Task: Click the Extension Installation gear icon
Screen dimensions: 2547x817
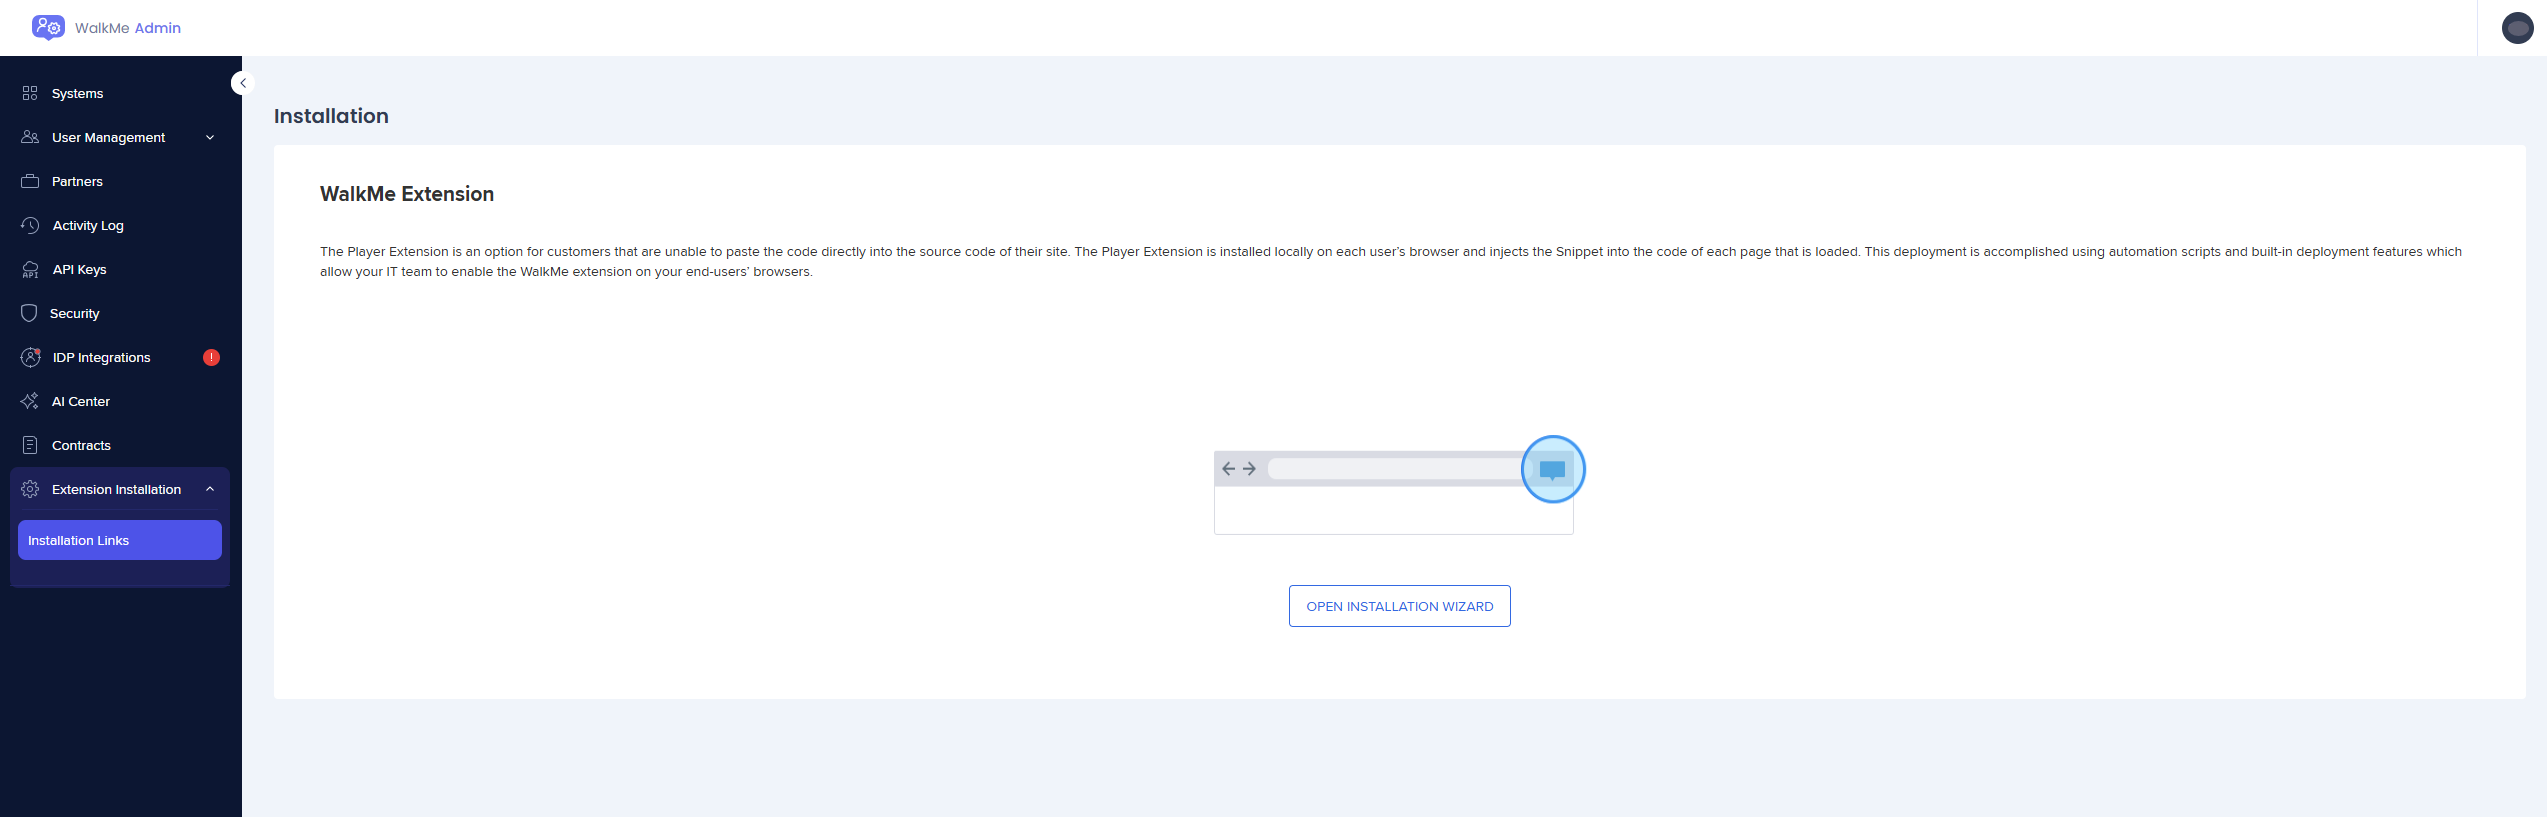Action: pos(30,489)
